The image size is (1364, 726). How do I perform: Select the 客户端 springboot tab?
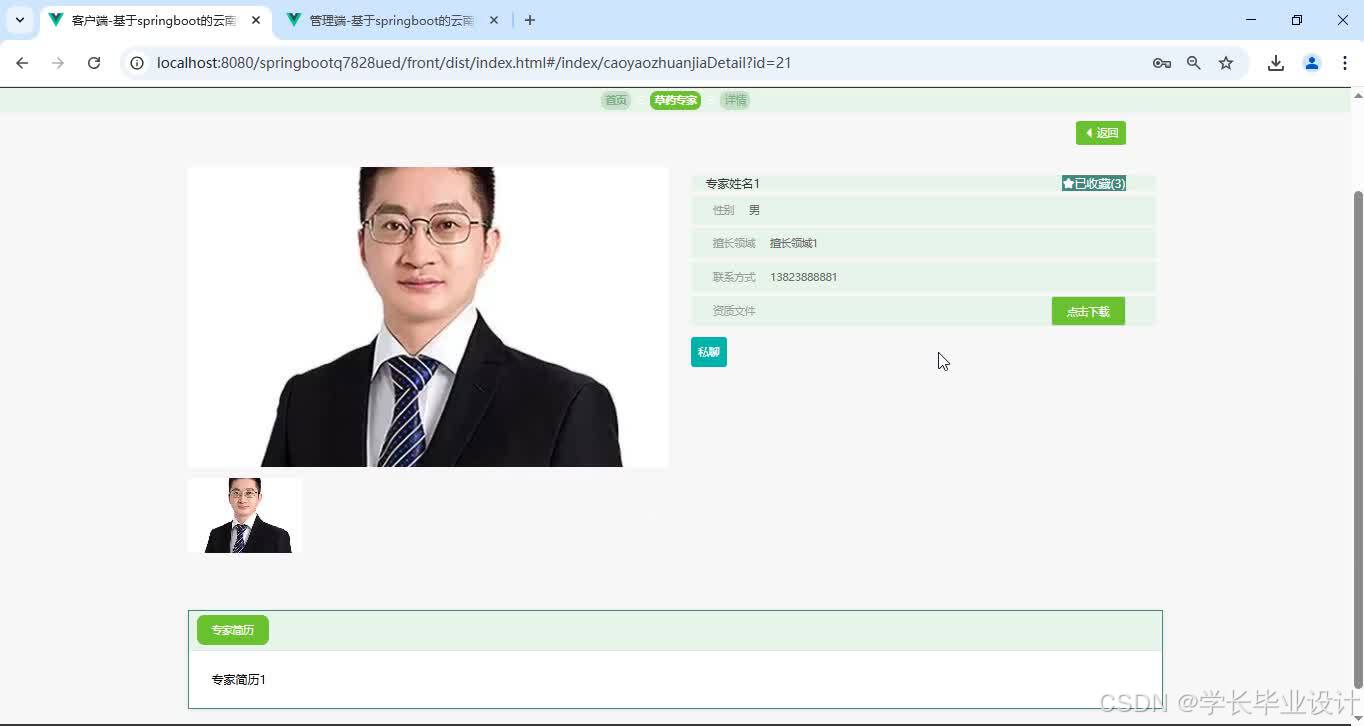[x=154, y=20]
